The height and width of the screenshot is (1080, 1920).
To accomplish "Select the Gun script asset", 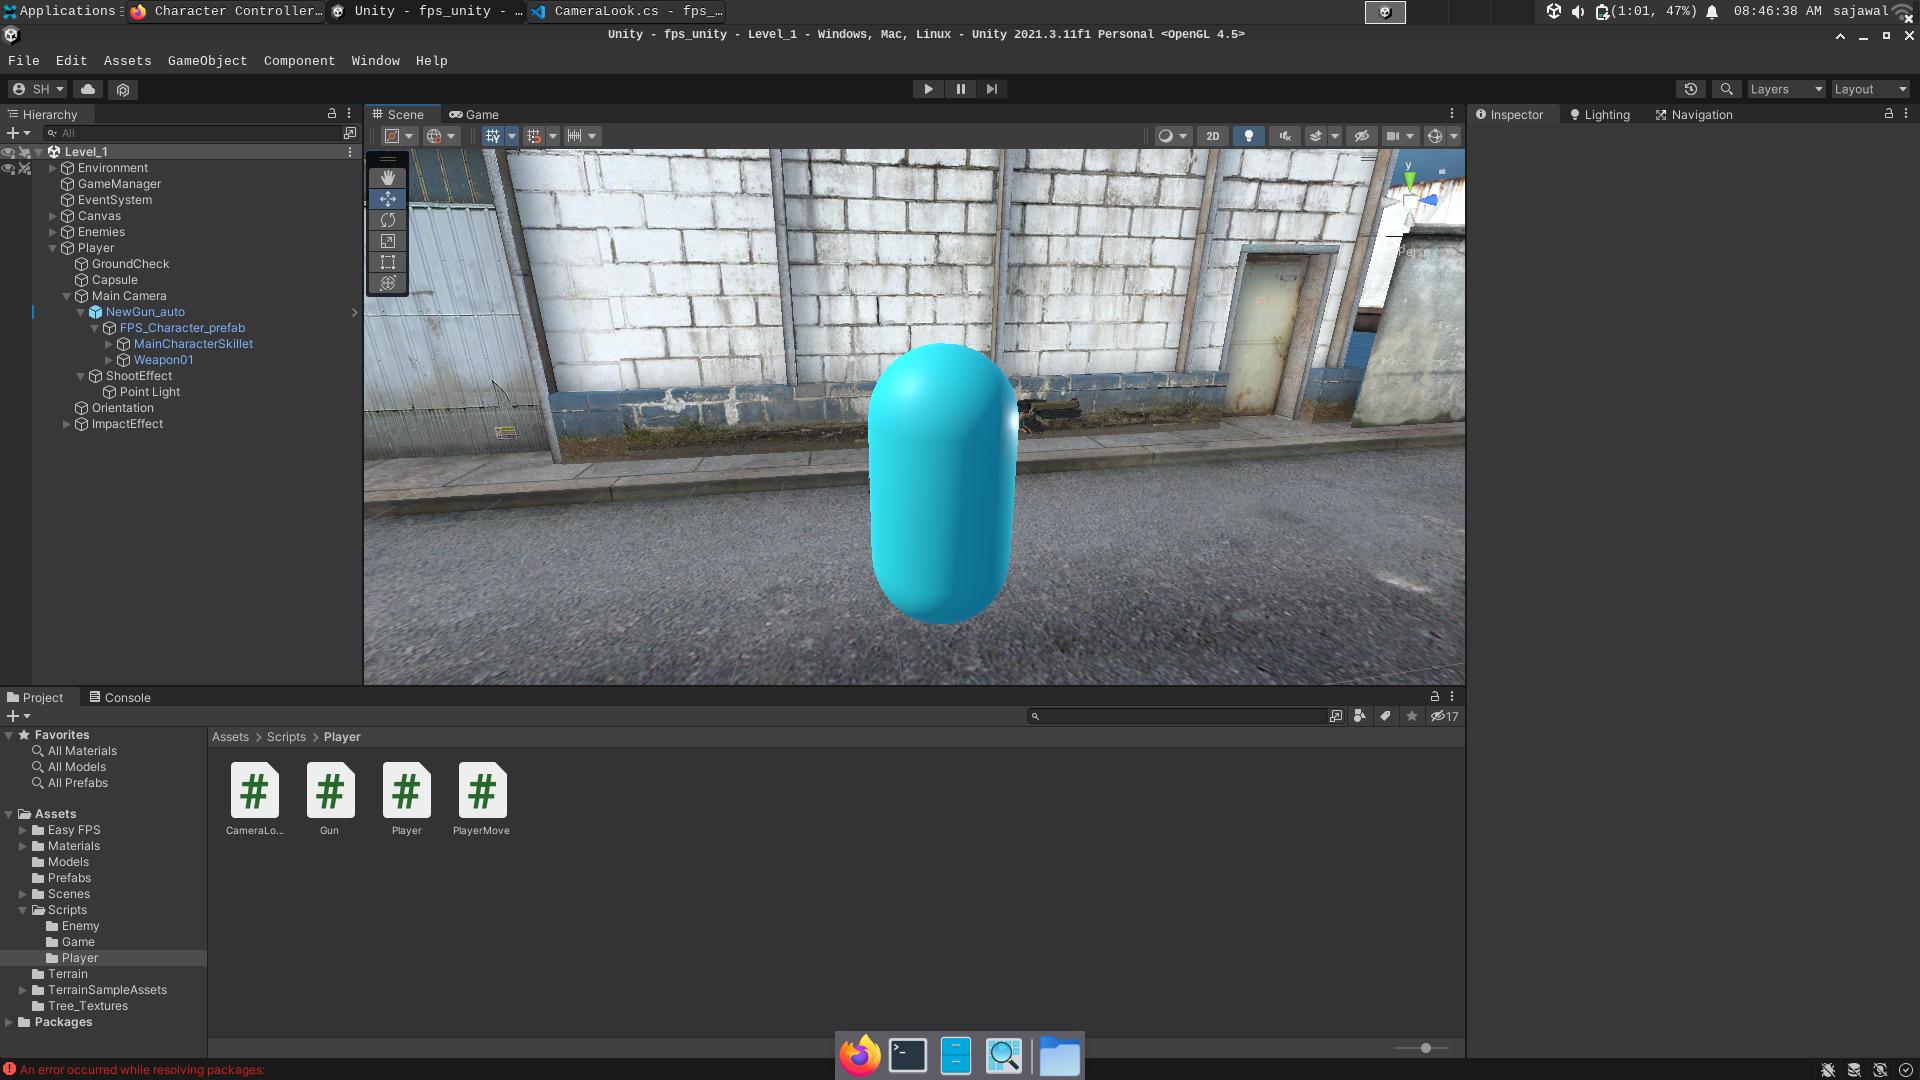I will 330,799.
